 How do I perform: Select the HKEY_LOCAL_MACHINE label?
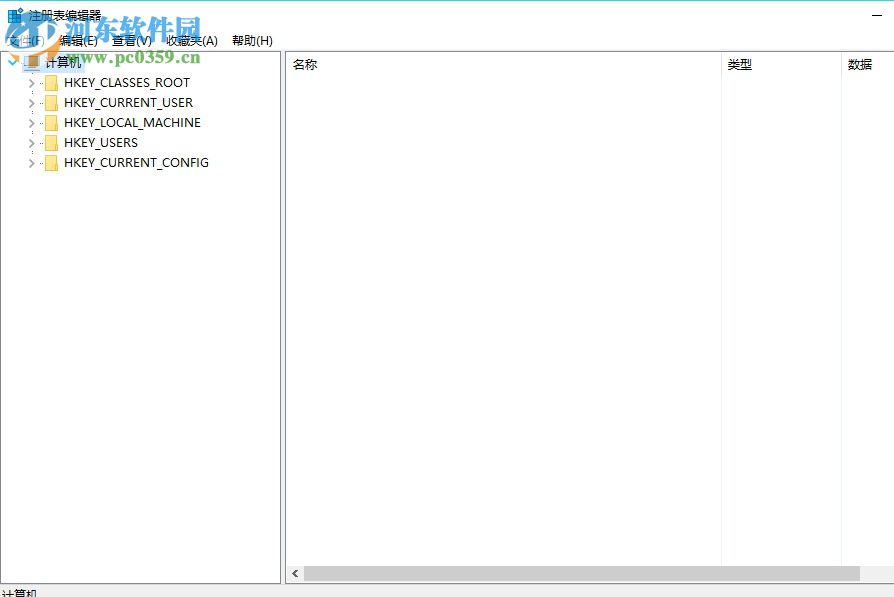132,123
